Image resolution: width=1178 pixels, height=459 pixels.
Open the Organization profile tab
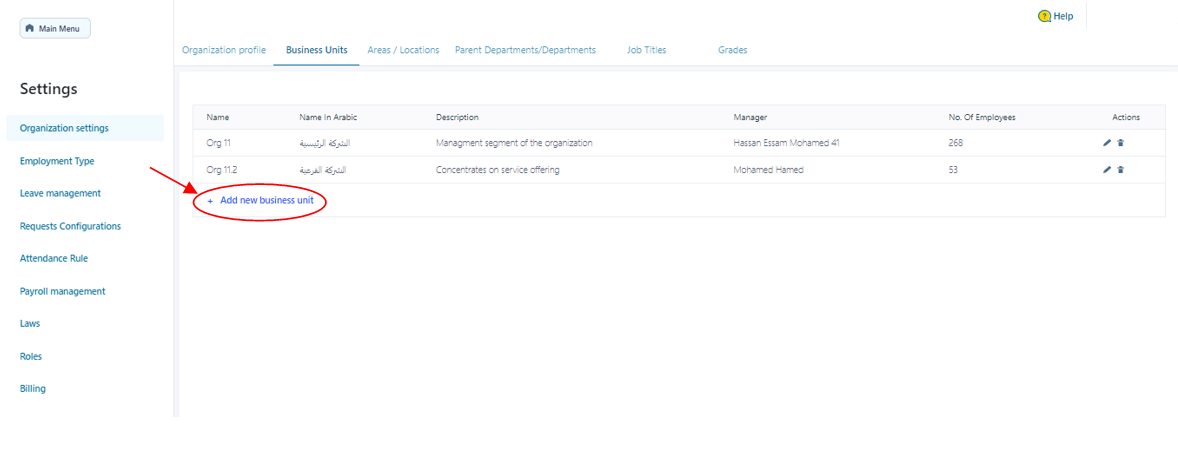[x=224, y=50]
